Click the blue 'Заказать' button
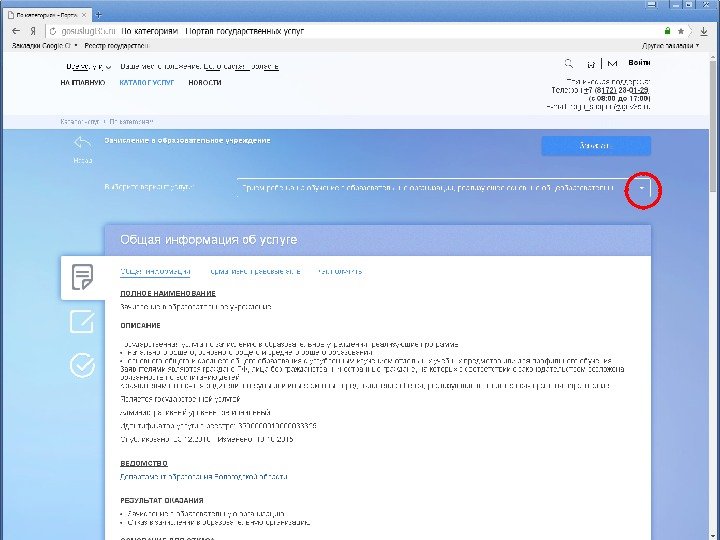Image resolution: width=720 pixels, height=540 pixels. click(x=596, y=146)
